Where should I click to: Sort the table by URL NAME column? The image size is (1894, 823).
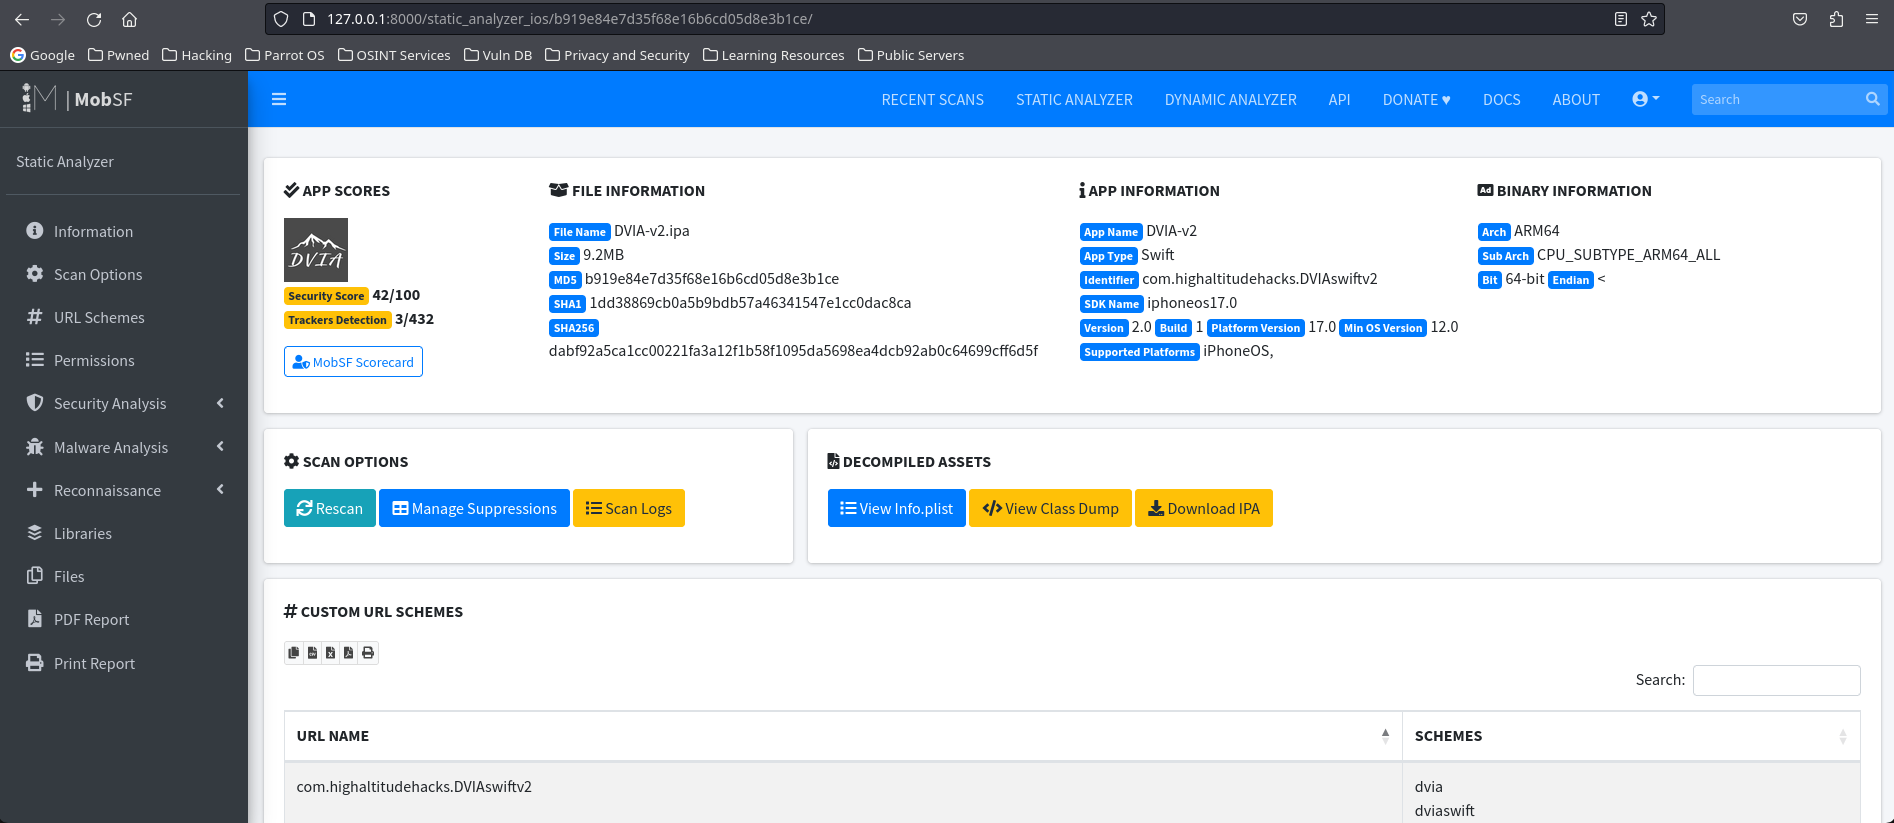pyautogui.click(x=842, y=736)
